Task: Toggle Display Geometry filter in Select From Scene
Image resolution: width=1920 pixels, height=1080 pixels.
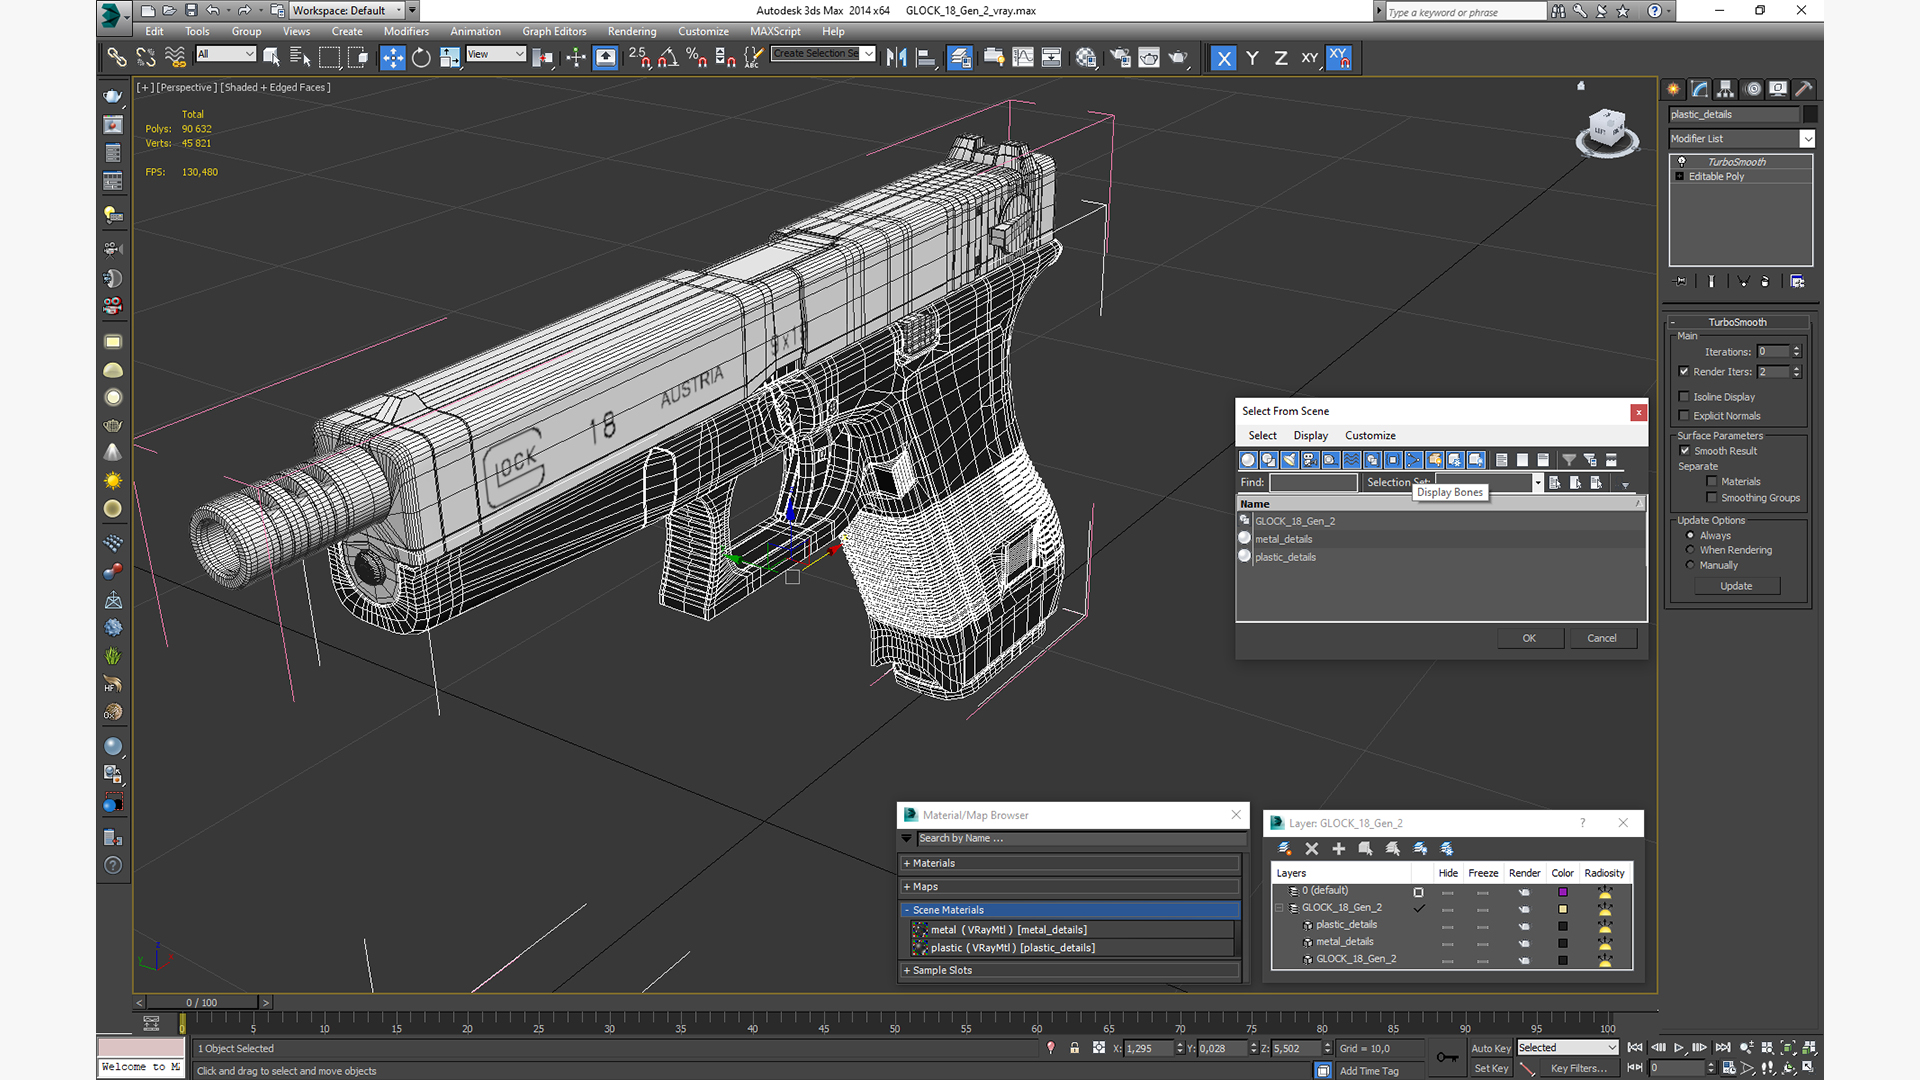Action: [x=1248, y=460]
